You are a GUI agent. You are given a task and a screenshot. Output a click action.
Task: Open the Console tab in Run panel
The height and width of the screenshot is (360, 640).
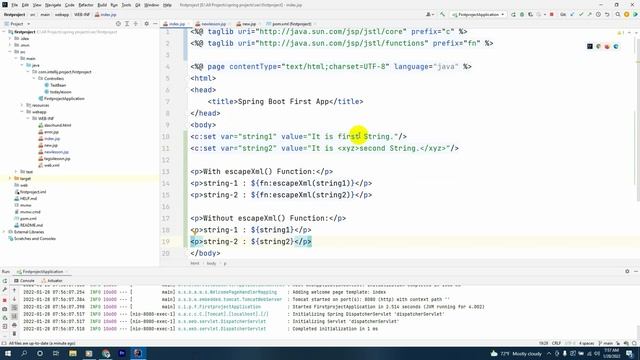click(24, 281)
